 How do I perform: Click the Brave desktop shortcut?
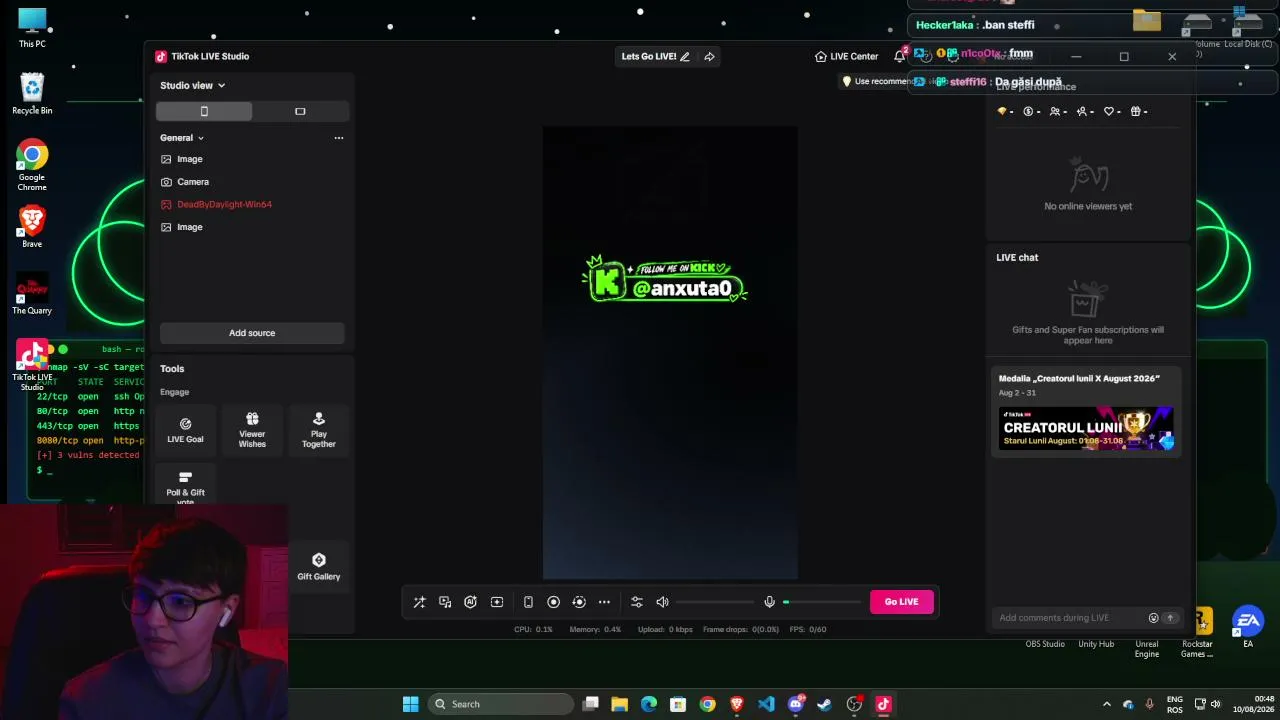[32, 227]
